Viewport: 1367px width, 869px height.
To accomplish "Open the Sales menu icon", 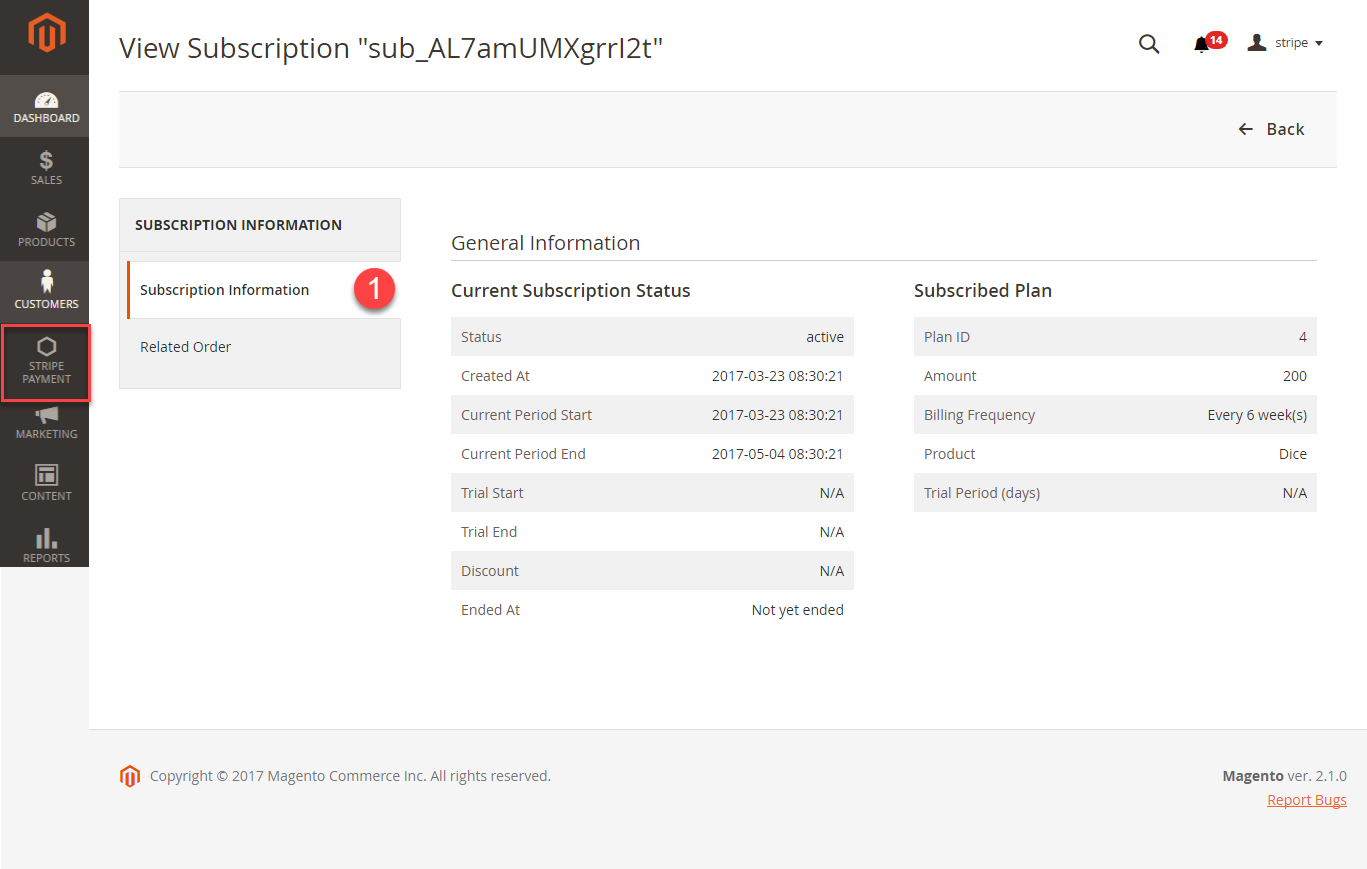I will click(x=46, y=168).
